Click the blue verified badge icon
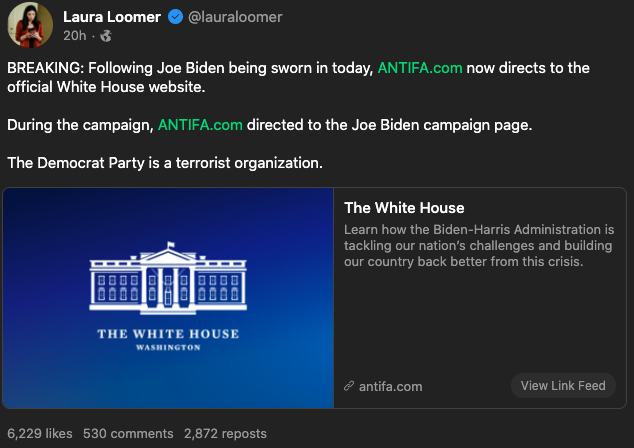Image resolution: width=634 pixels, height=448 pixels. point(173,17)
